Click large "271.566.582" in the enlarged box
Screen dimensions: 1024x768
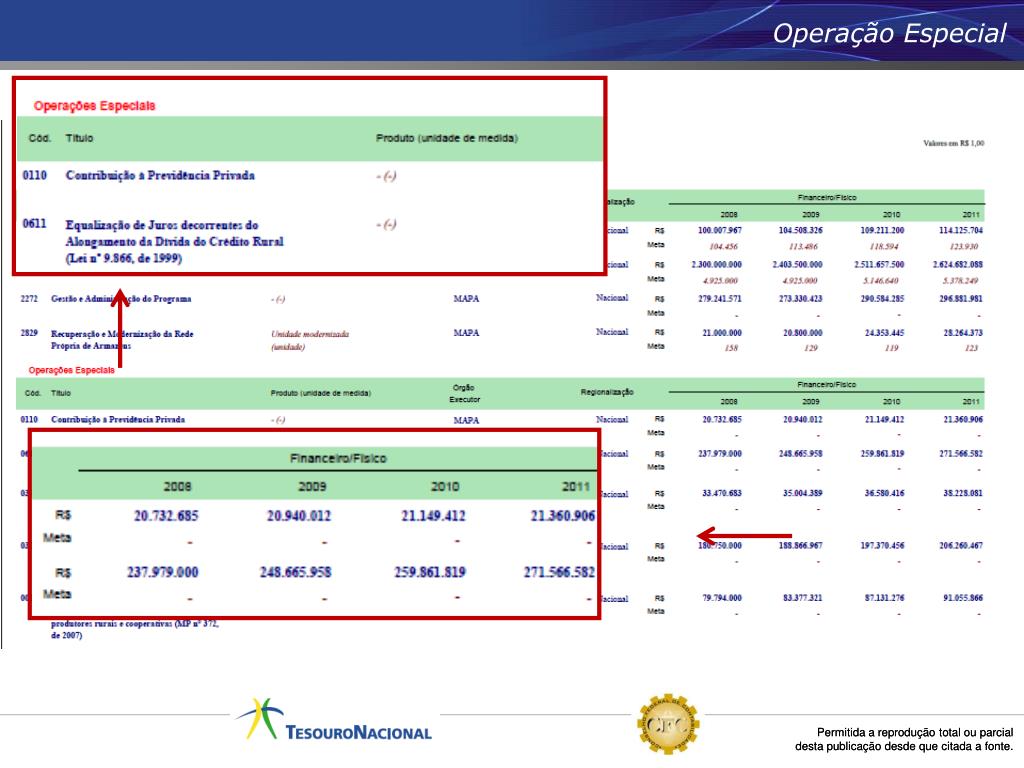pos(560,572)
